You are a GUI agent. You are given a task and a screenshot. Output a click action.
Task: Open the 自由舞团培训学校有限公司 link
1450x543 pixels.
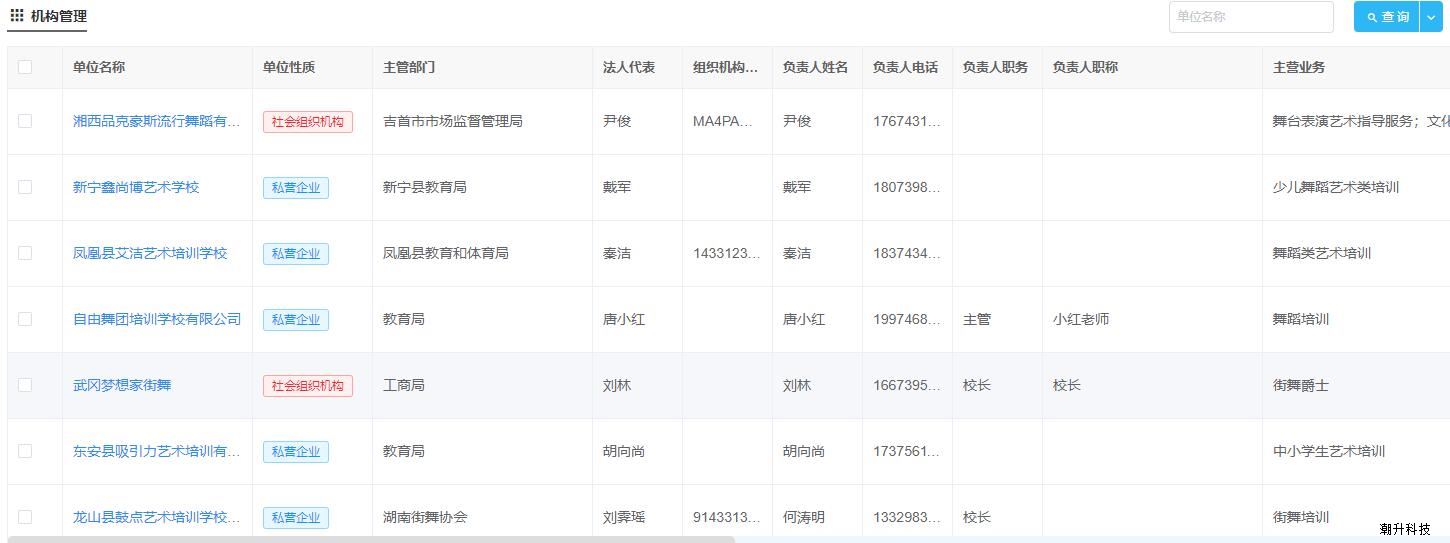157,319
